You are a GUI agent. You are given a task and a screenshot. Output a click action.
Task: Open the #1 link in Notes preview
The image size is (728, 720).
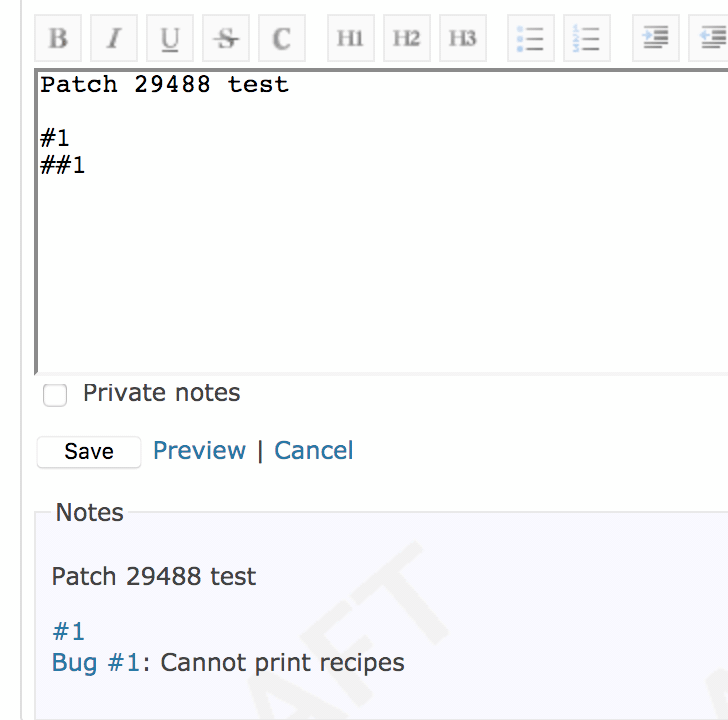69,632
